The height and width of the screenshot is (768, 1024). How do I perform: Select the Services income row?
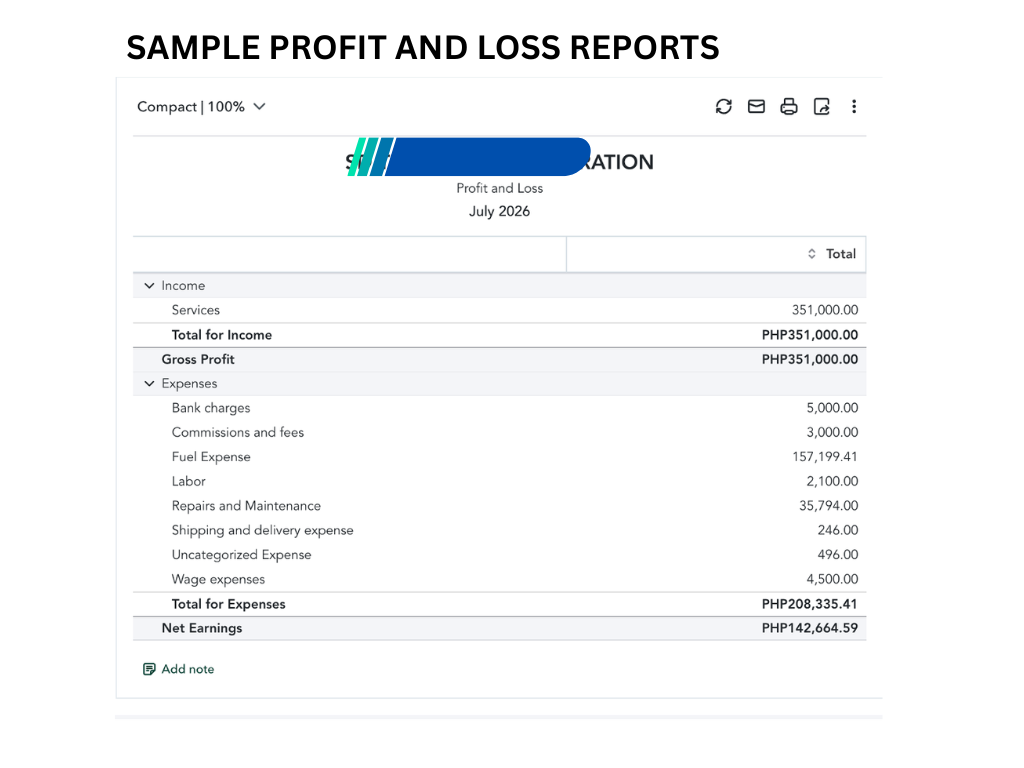(x=500, y=310)
